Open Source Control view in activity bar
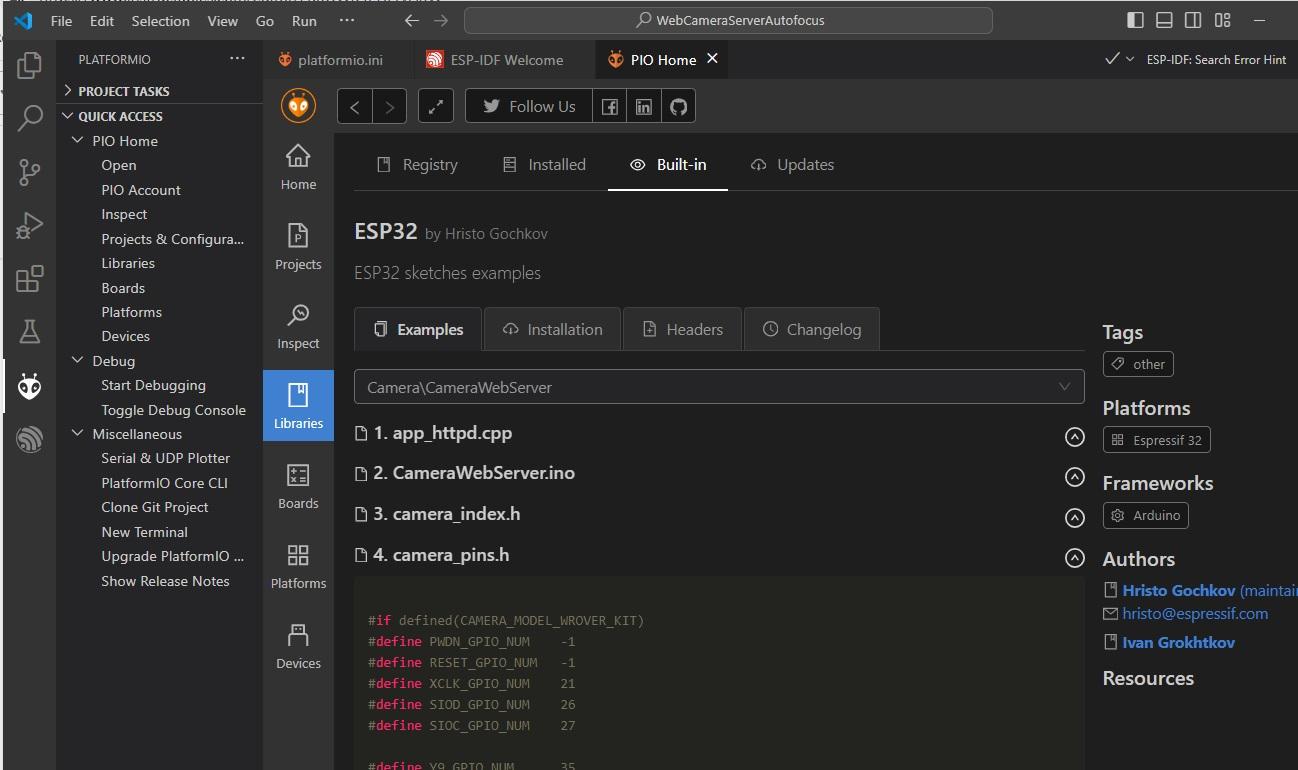 (x=29, y=172)
